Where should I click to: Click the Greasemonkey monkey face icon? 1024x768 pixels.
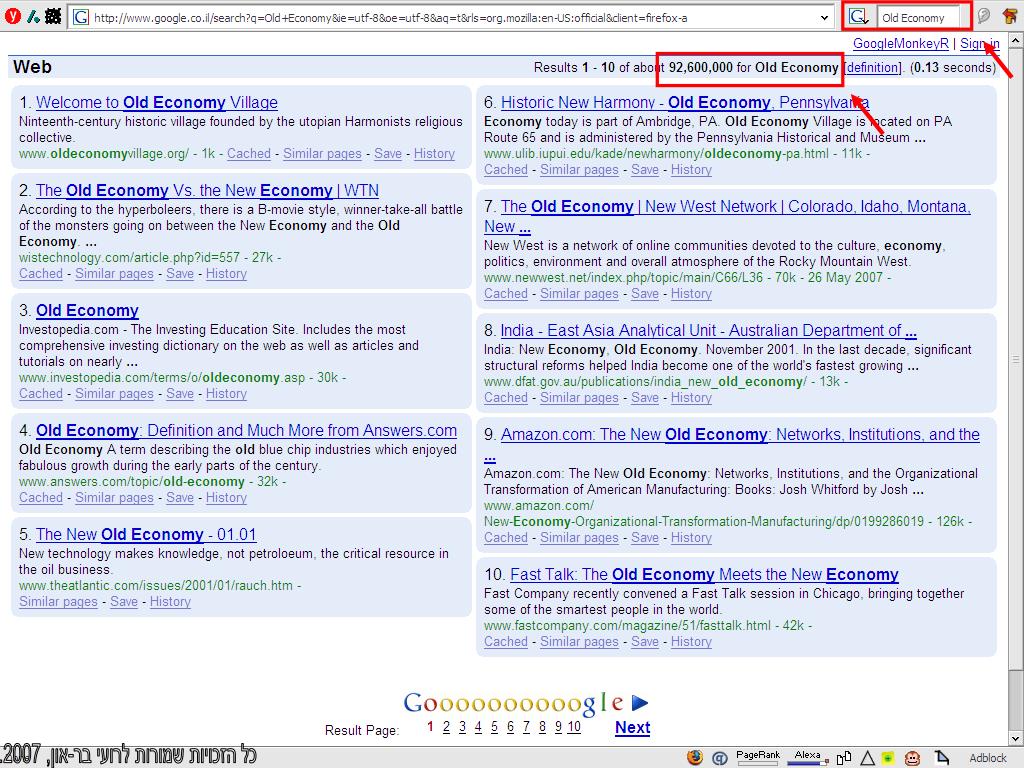point(912,758)
